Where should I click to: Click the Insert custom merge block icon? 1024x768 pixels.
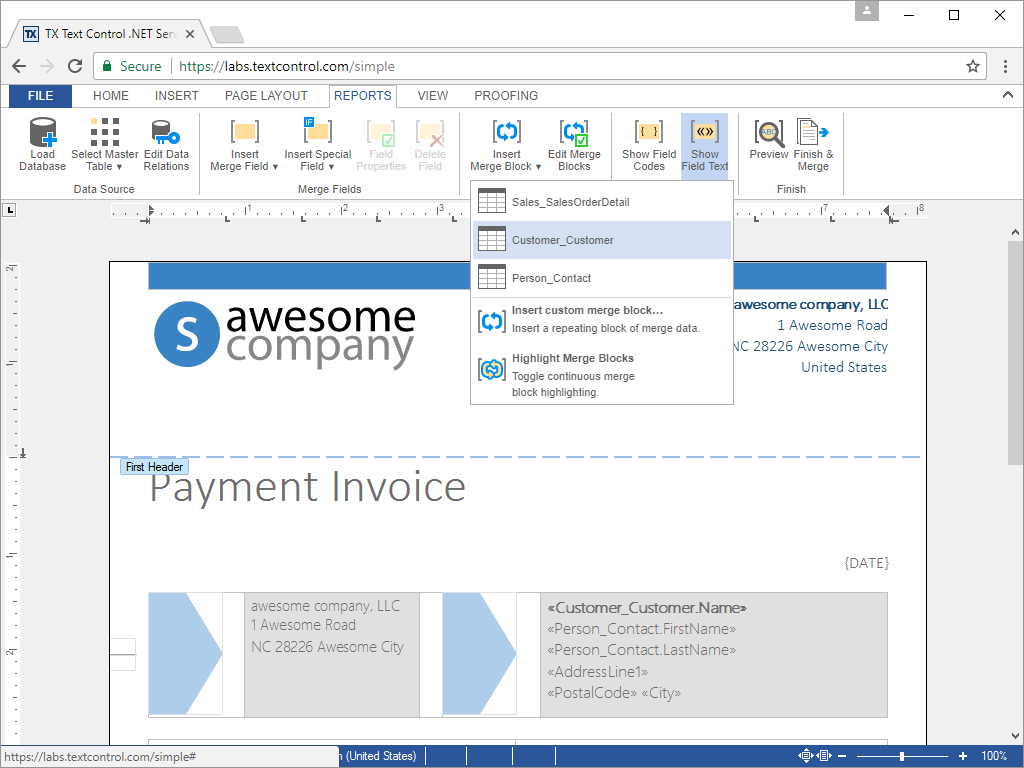point(492,321)
